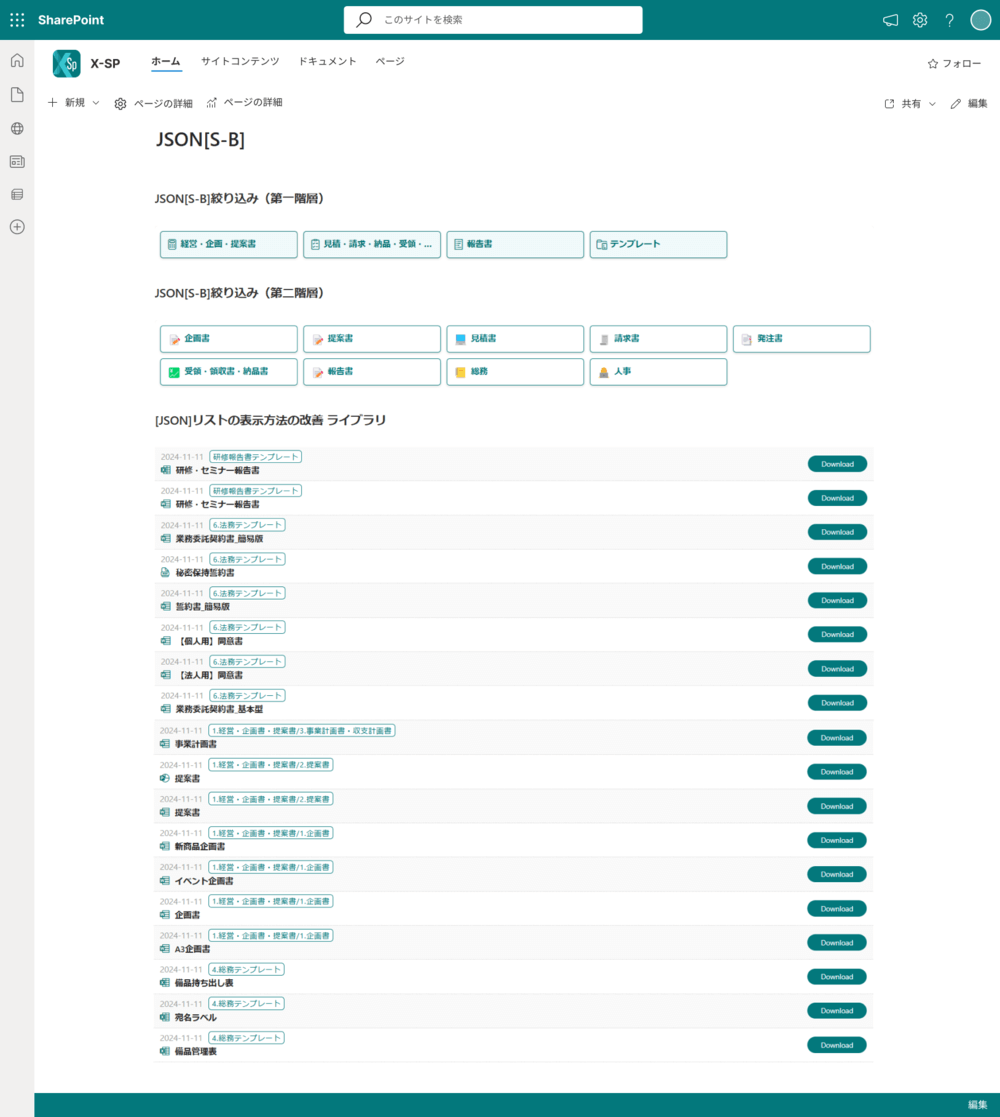1000x1117 pixels.
Task: Switch to the サイトコンテンツ tab
Action: click(240, 62)
